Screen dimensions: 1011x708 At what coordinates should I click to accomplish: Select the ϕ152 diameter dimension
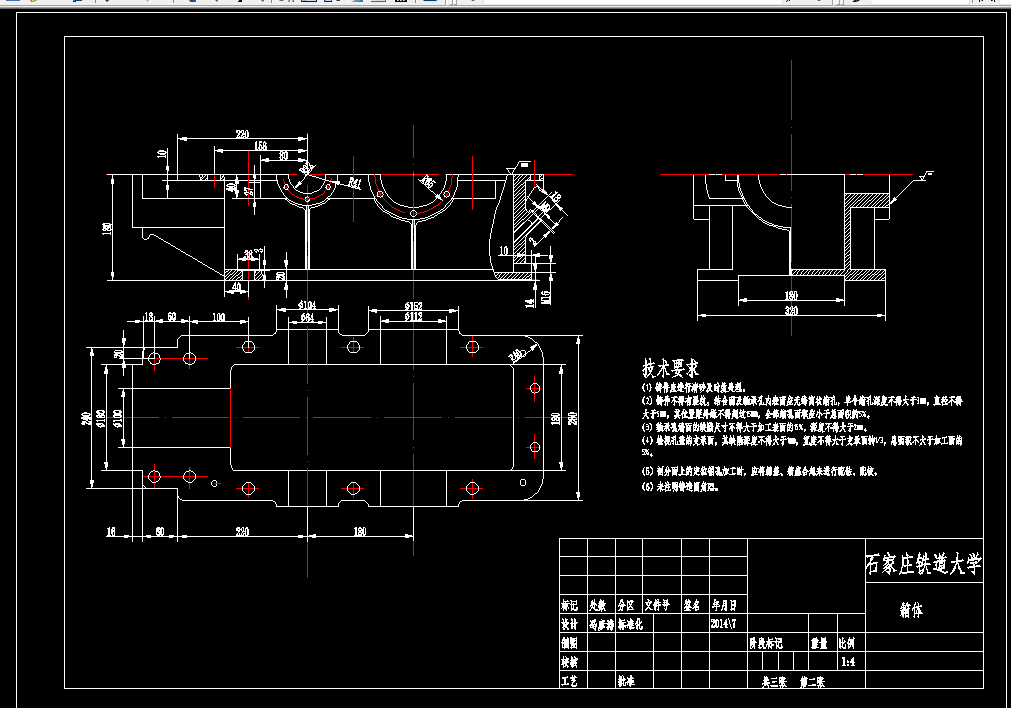[x=413, y=306]
